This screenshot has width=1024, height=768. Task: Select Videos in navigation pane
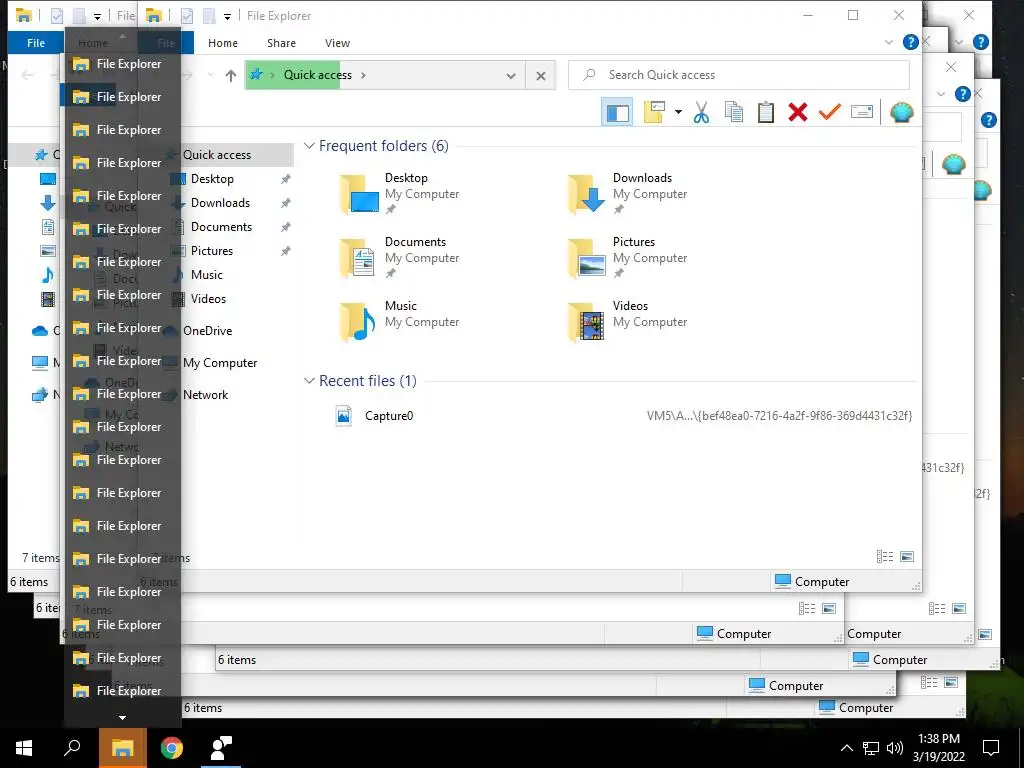[x=208, y=299]
